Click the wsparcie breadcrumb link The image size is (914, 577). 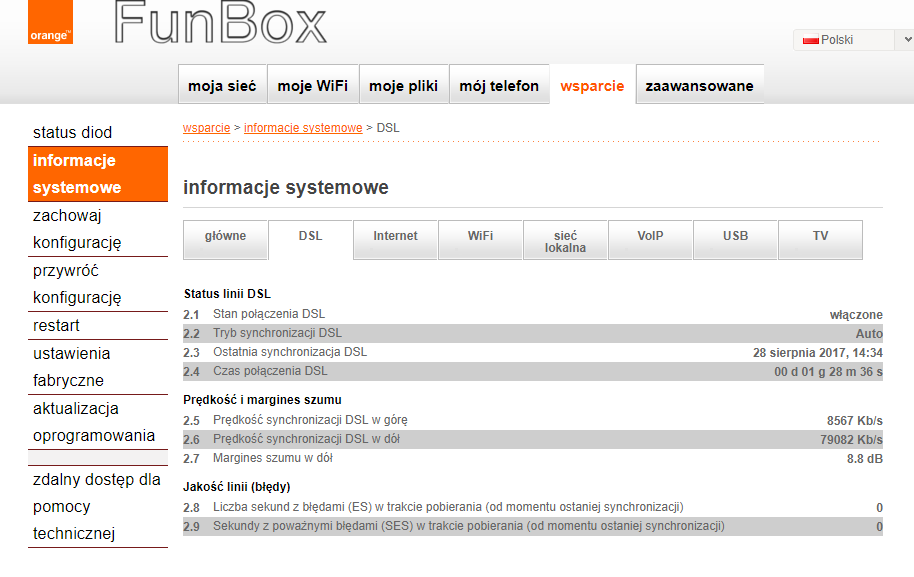click(206, 128)
